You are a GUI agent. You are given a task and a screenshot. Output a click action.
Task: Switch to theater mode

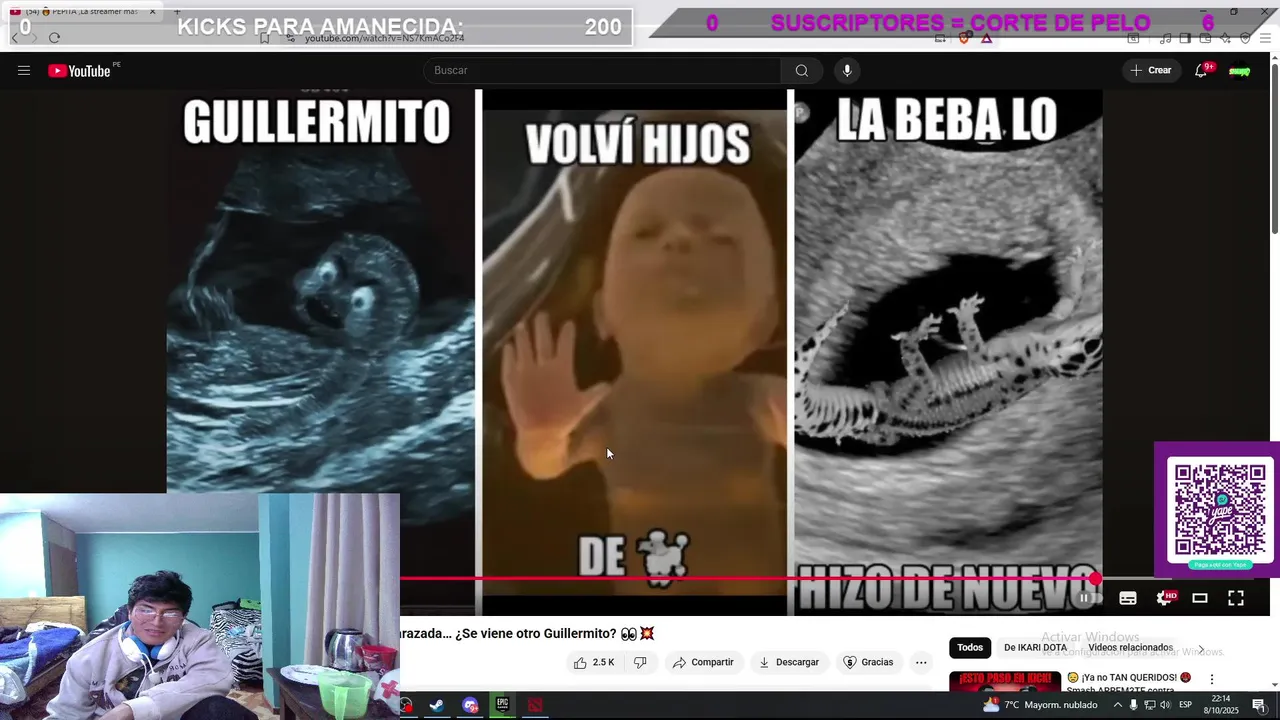point(1200,598)
